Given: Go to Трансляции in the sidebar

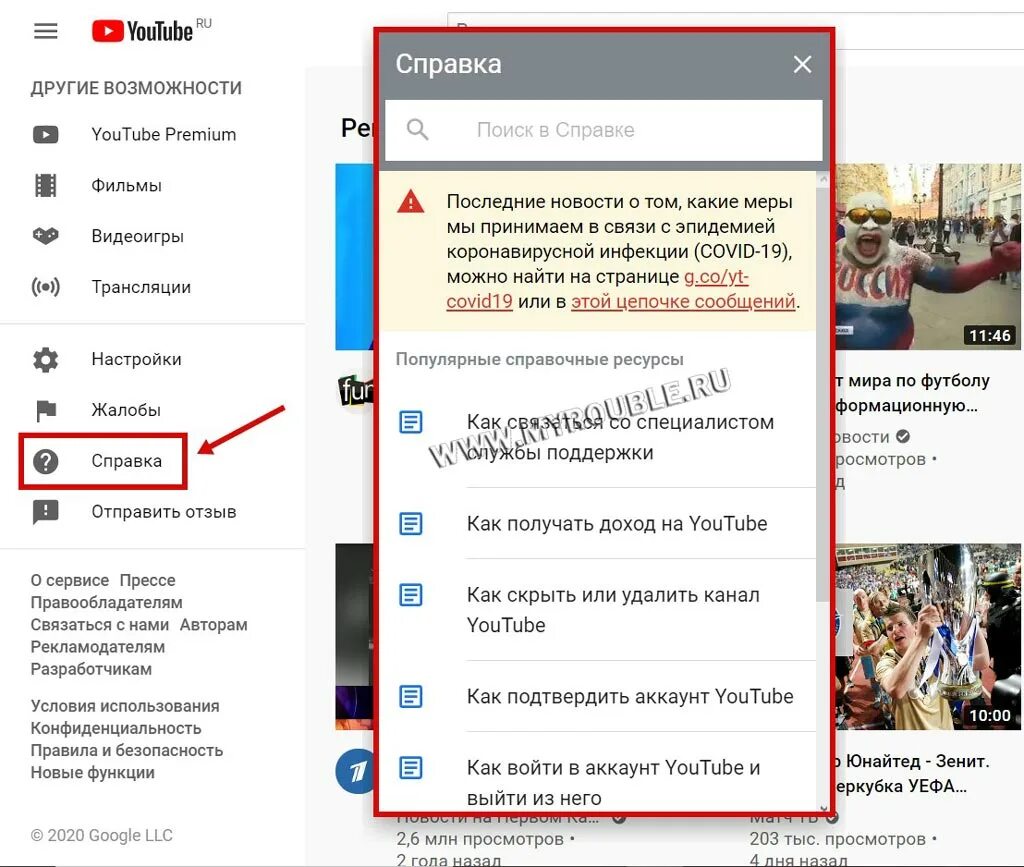Looking at the screenshot, I should click(x=152, y=287).
